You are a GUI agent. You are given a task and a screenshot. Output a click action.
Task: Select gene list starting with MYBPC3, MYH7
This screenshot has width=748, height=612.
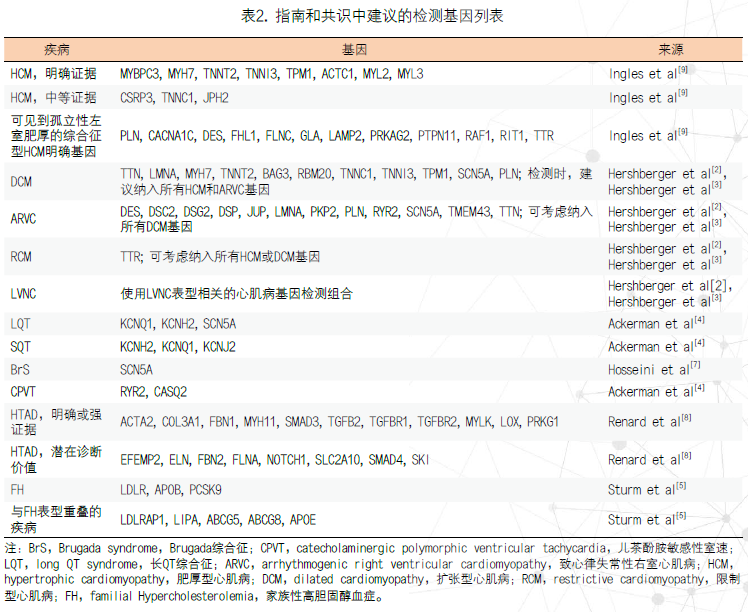(x=271, y=74)
